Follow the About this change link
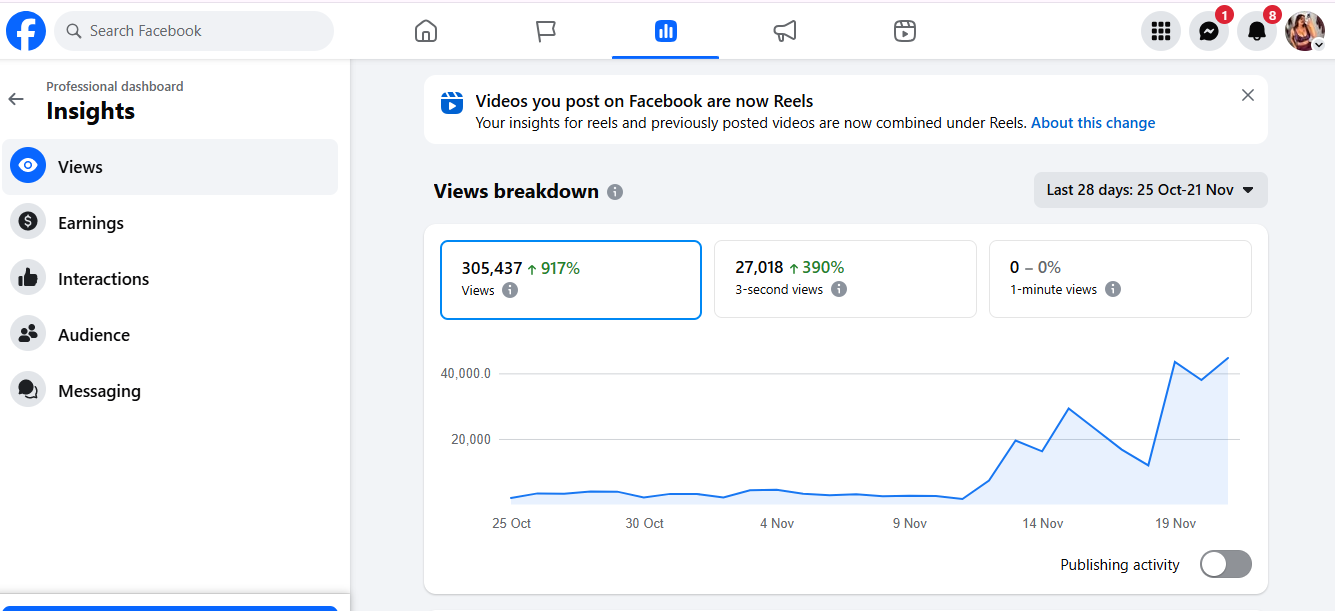The height and width of the screenshot is (611, 1335). [x=1092, y=123]
